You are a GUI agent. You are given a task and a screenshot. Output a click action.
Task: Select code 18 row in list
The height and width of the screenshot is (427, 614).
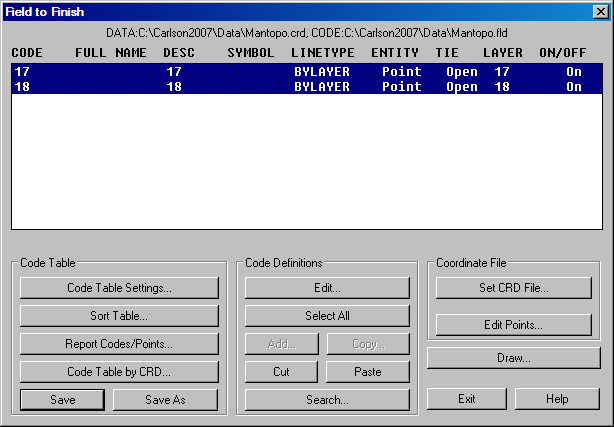point(300,87)
